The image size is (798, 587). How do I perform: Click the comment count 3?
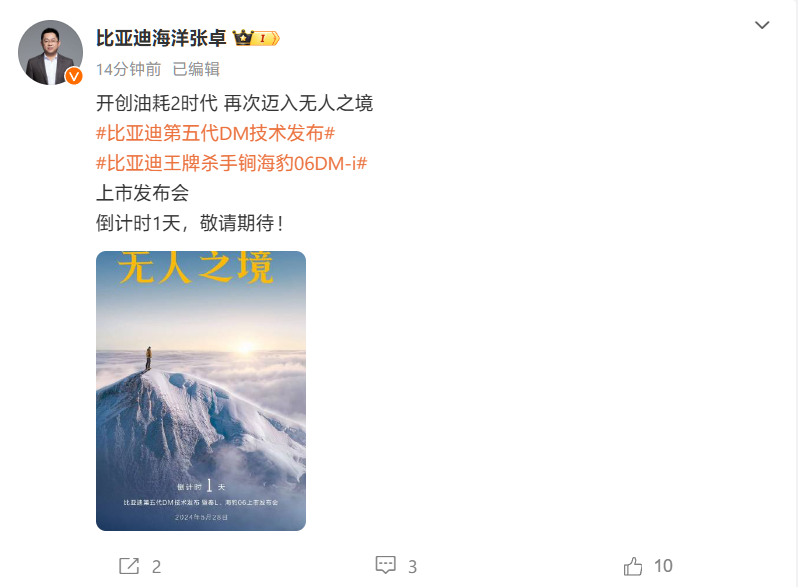pos(412,567)
